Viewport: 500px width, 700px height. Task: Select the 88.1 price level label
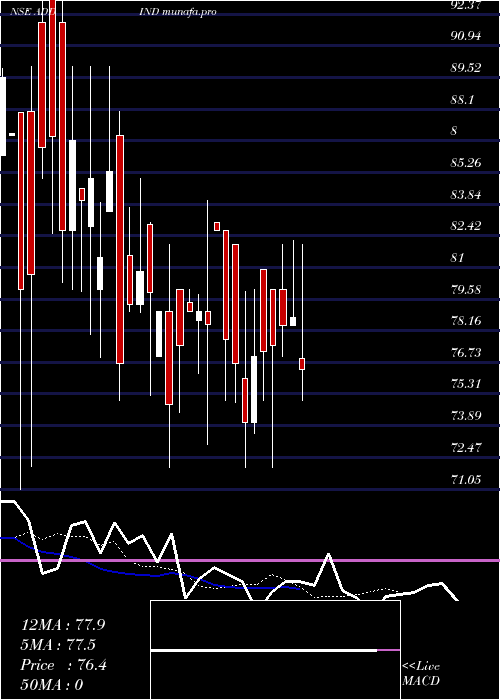tap(462, 100)
